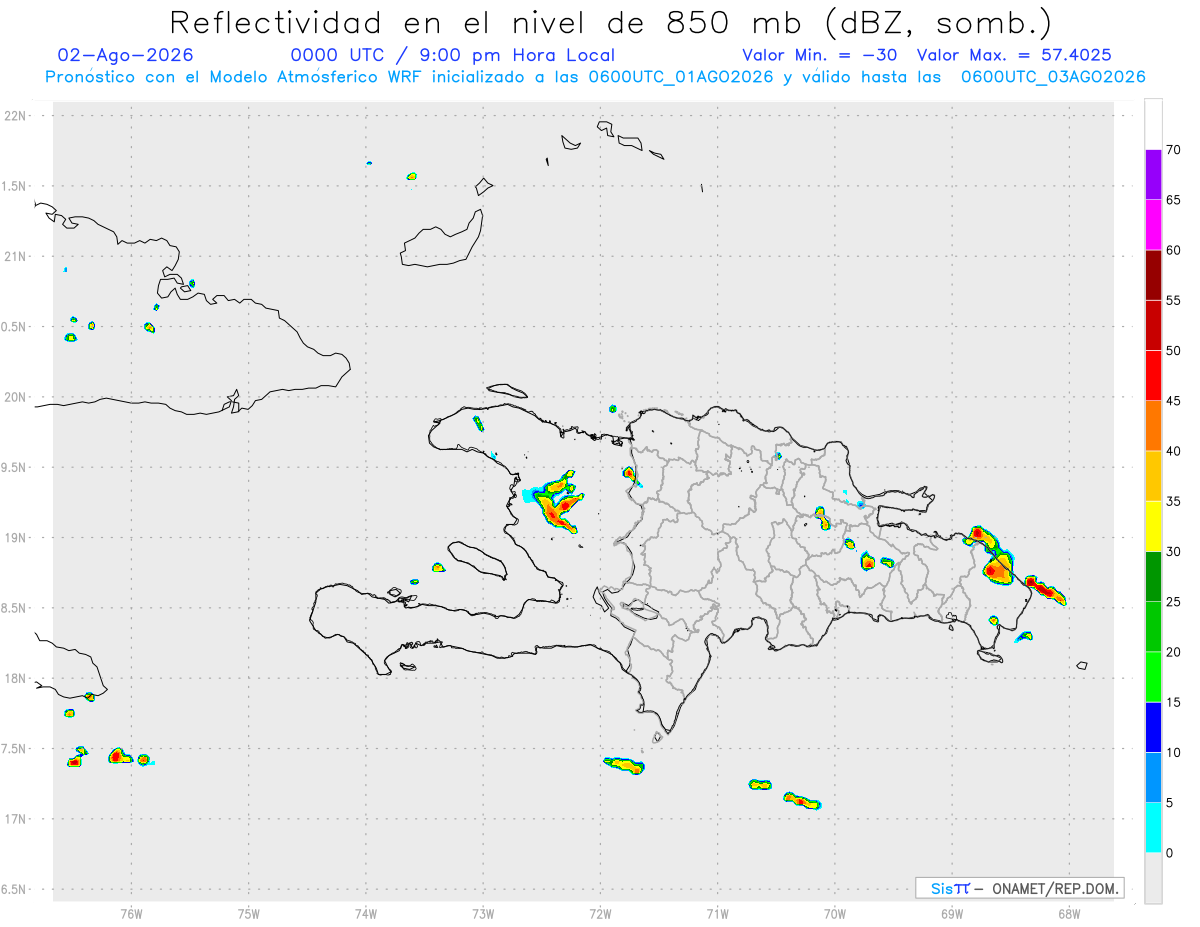Image resolution: width=1200 pixels, height=927 pixels.
Task: Click the 72W longitude label
Action: point(600,912)
